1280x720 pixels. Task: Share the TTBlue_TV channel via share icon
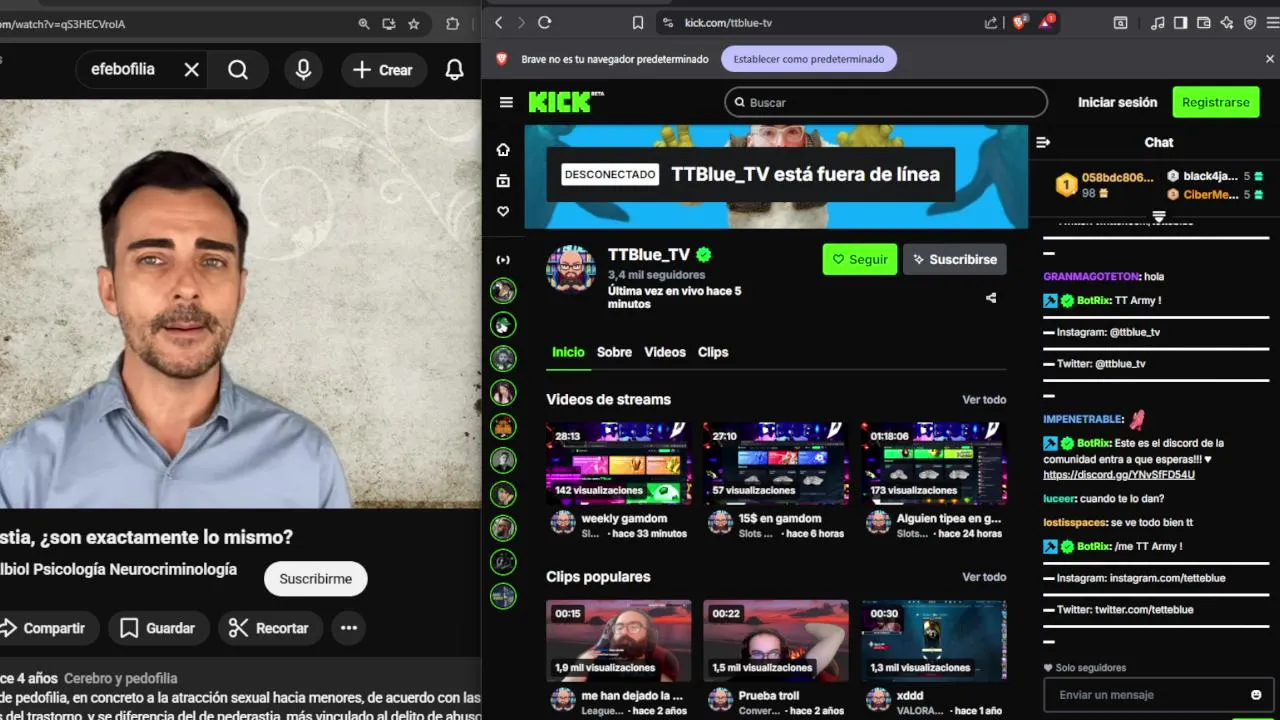pos(991,298)
